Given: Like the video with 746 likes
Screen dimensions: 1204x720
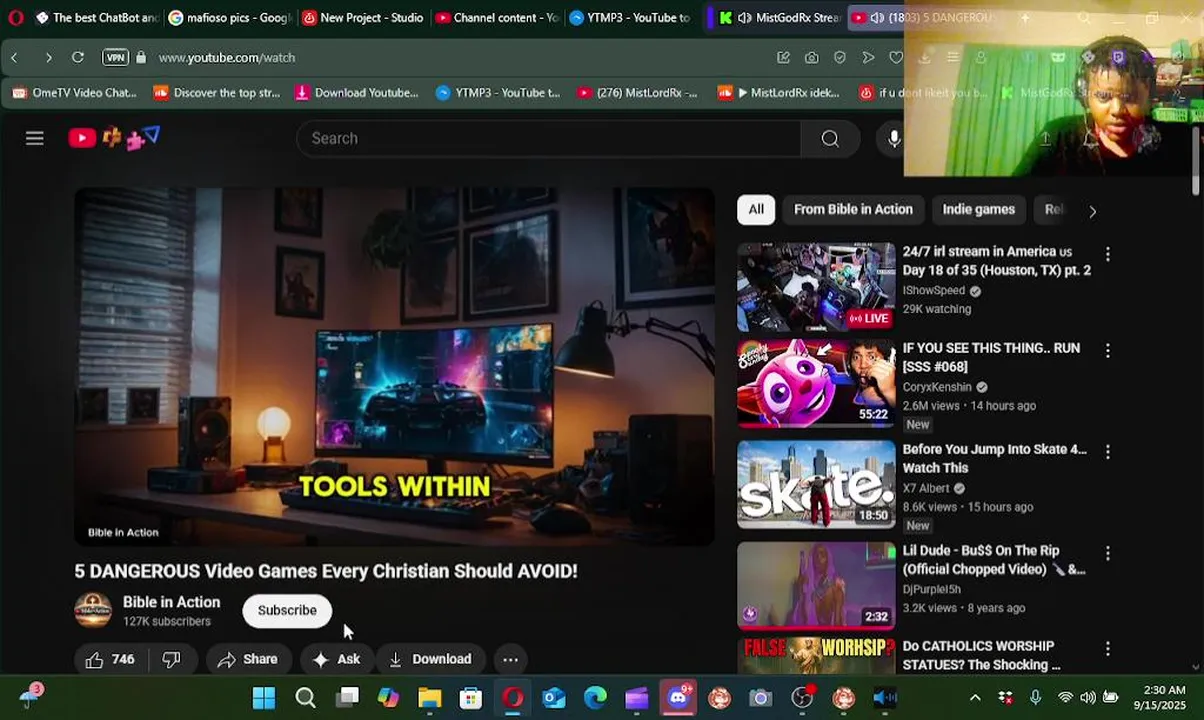Looking at the screenshot, I should pos(110,659).
